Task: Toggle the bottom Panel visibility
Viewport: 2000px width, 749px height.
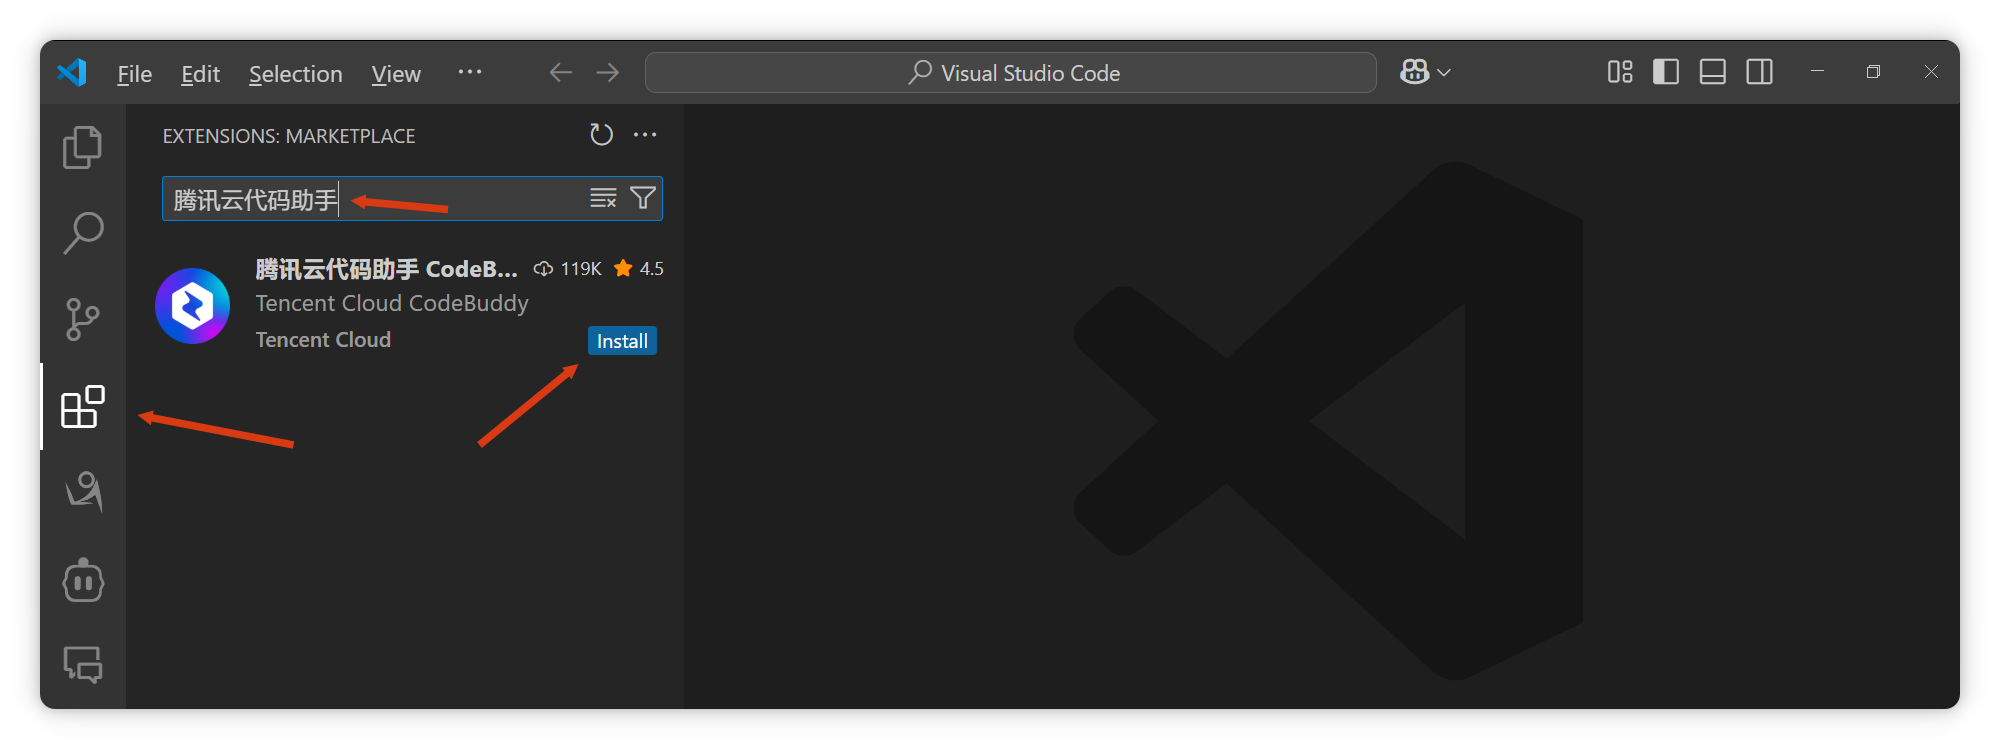Action: point(1712,72)
